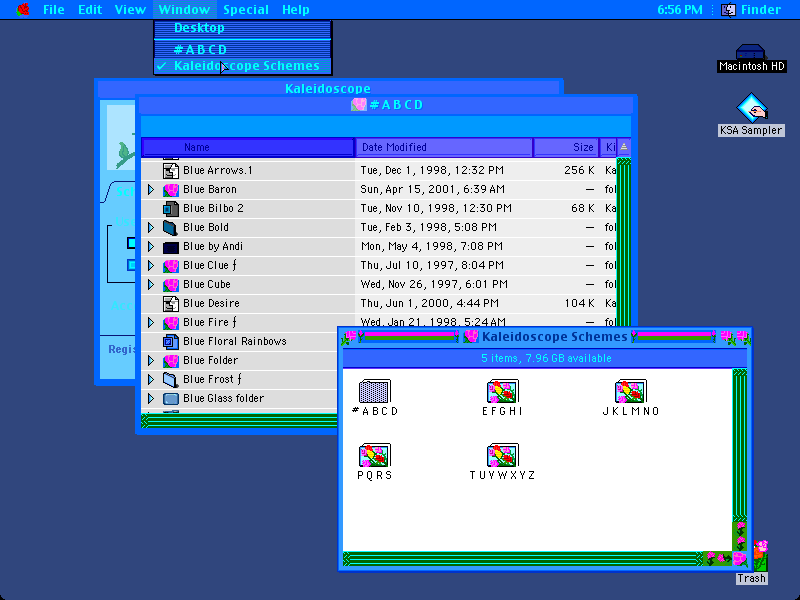This screenshot has height=600, width=800.
Task: Click the Blue Floral Rainbows file icon
Action: [x=171, y=342]
